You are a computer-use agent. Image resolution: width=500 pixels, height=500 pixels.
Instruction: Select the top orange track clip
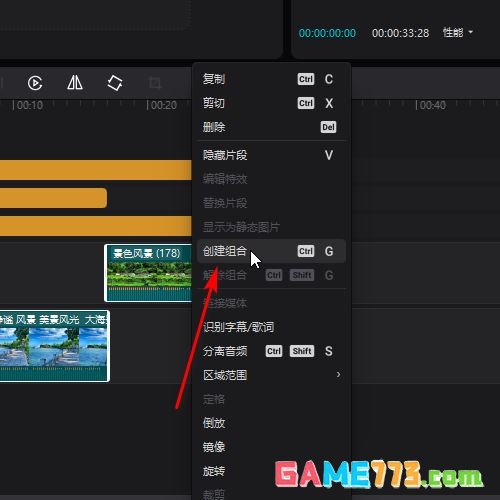pyautogui.click(x=96, y=170)
